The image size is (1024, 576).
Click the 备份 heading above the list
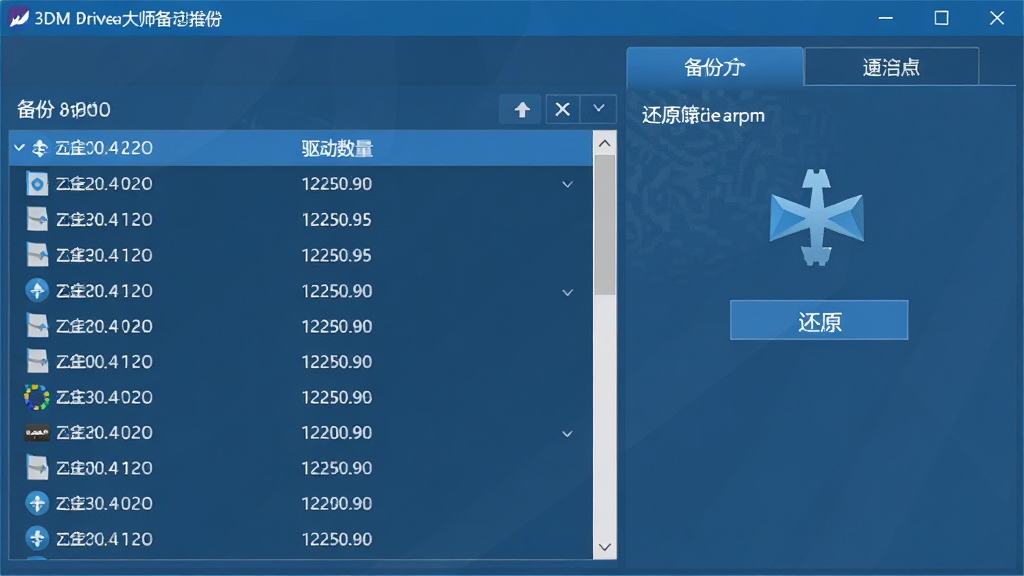63,109
